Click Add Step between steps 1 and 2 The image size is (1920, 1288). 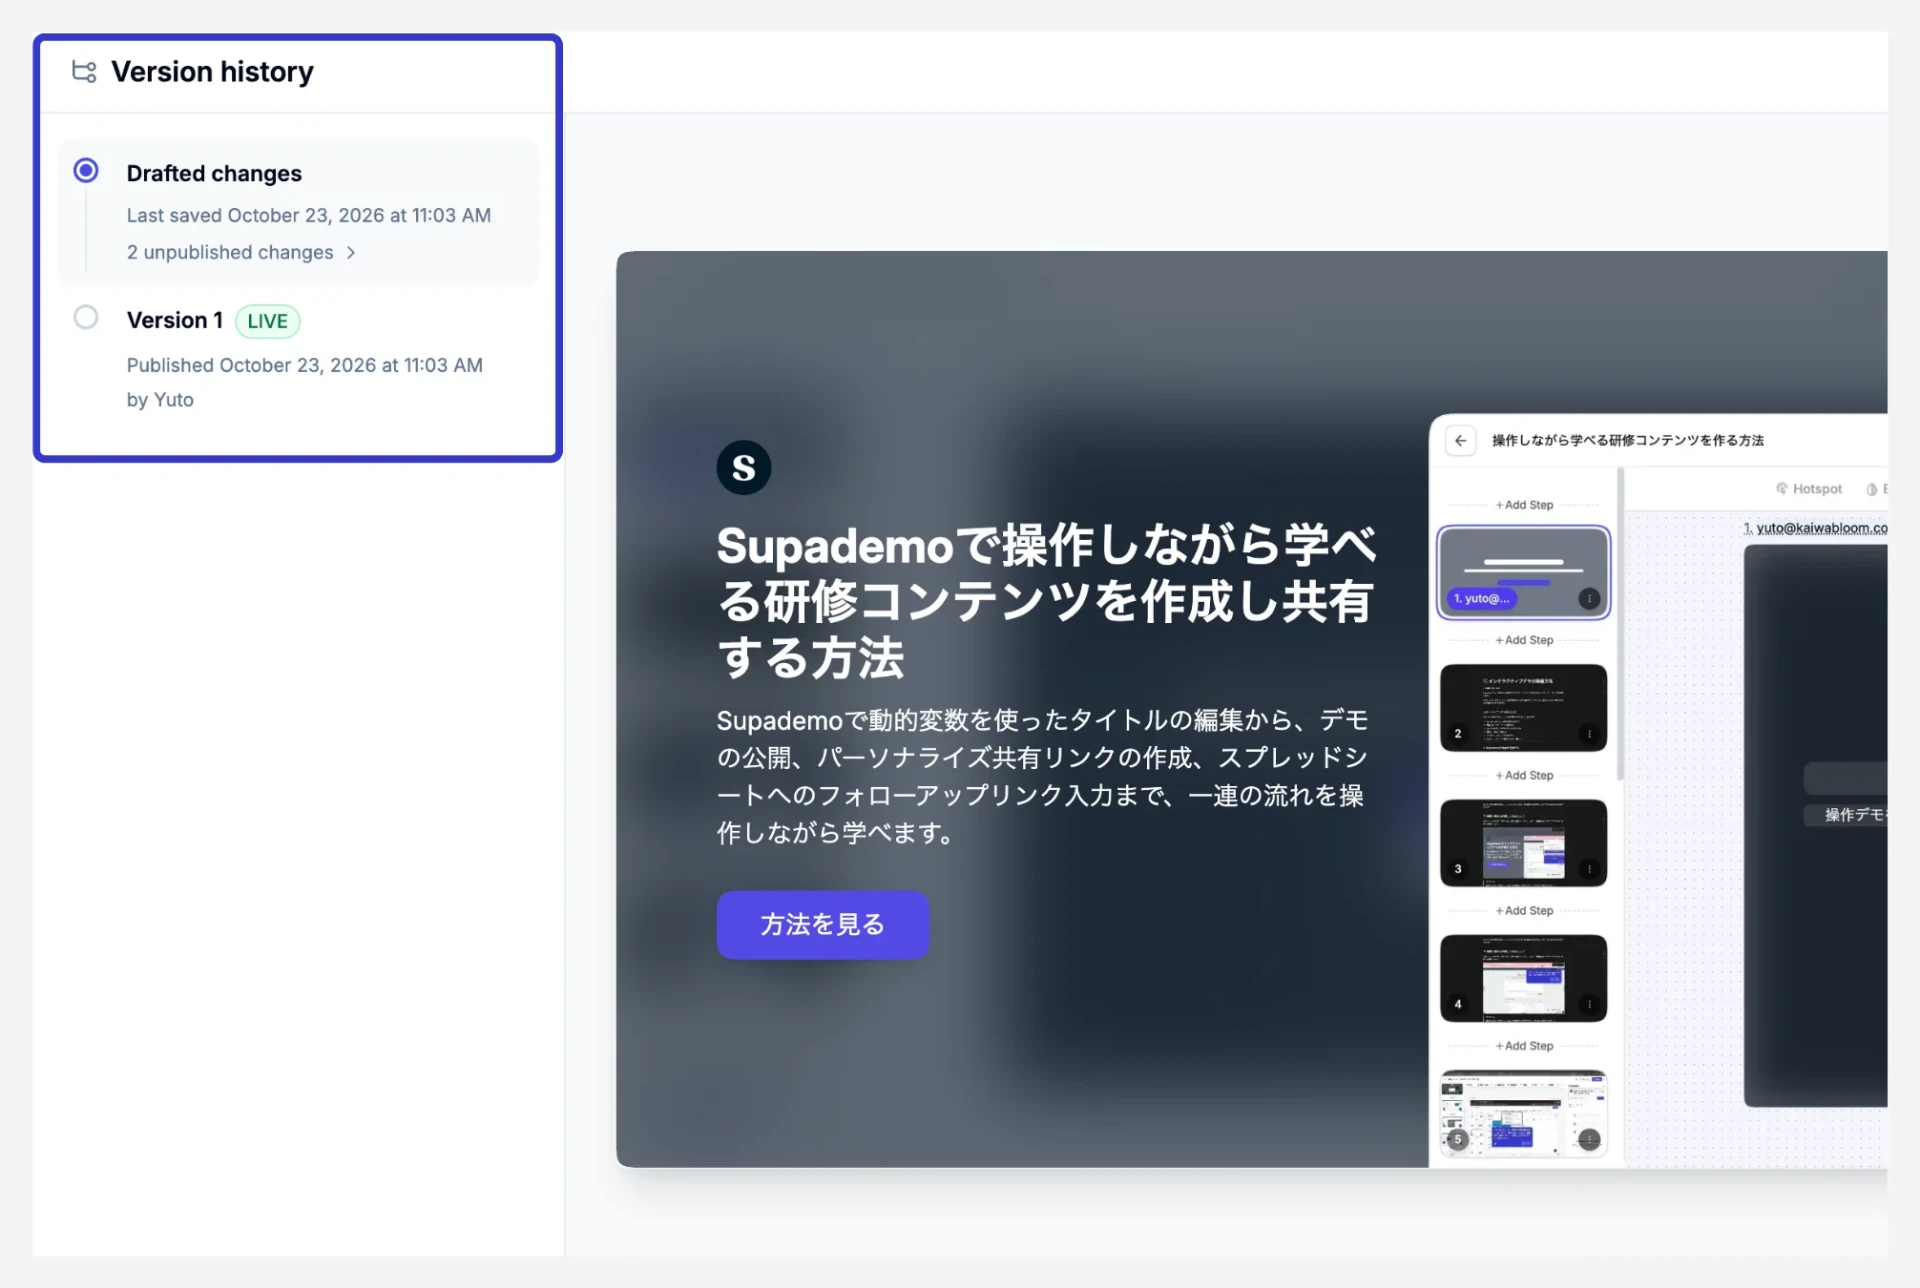[x=1524, y=640]
